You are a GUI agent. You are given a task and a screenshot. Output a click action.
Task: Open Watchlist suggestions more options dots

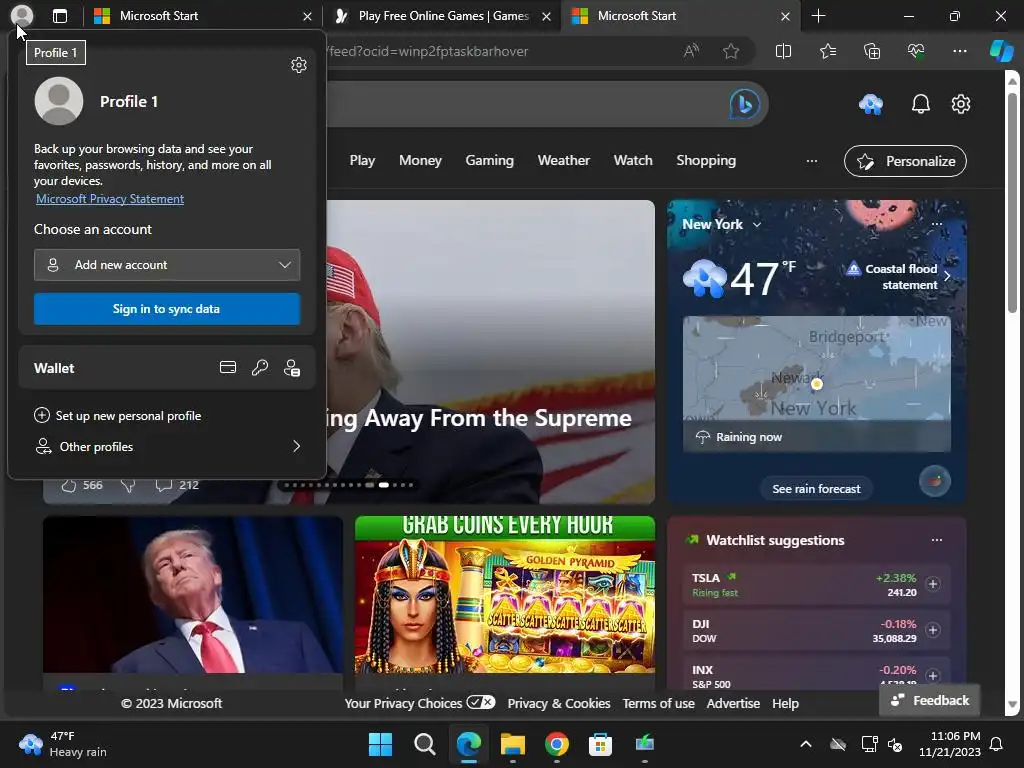[x=936, y=540]
